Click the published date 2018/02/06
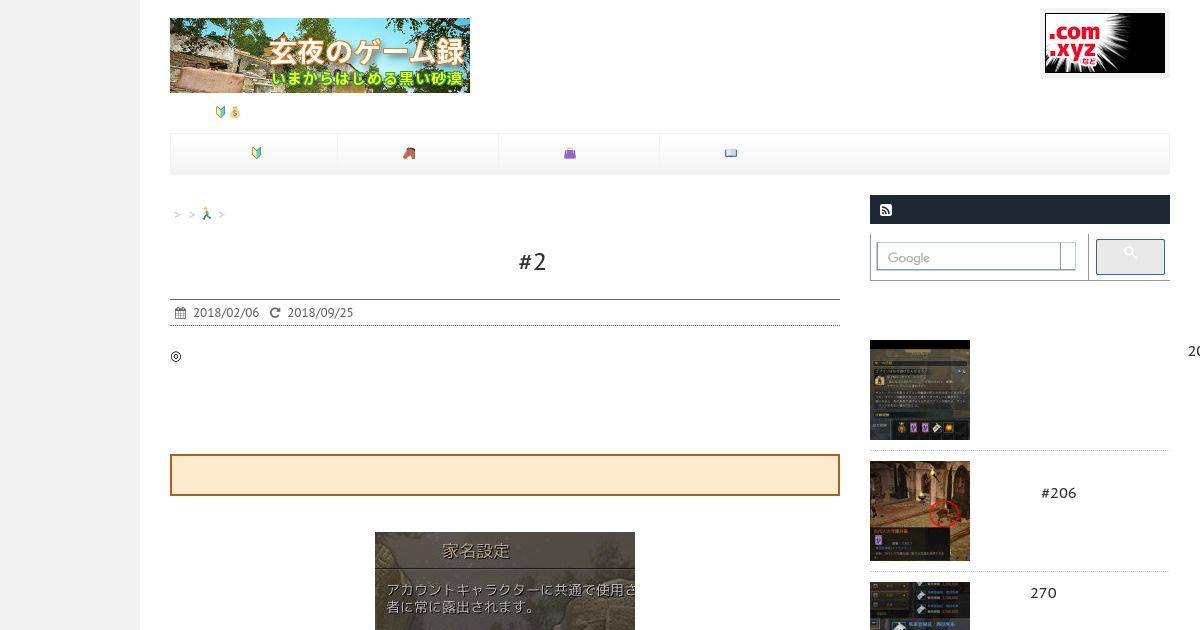 pyautogui.click(x=226, y=313)
